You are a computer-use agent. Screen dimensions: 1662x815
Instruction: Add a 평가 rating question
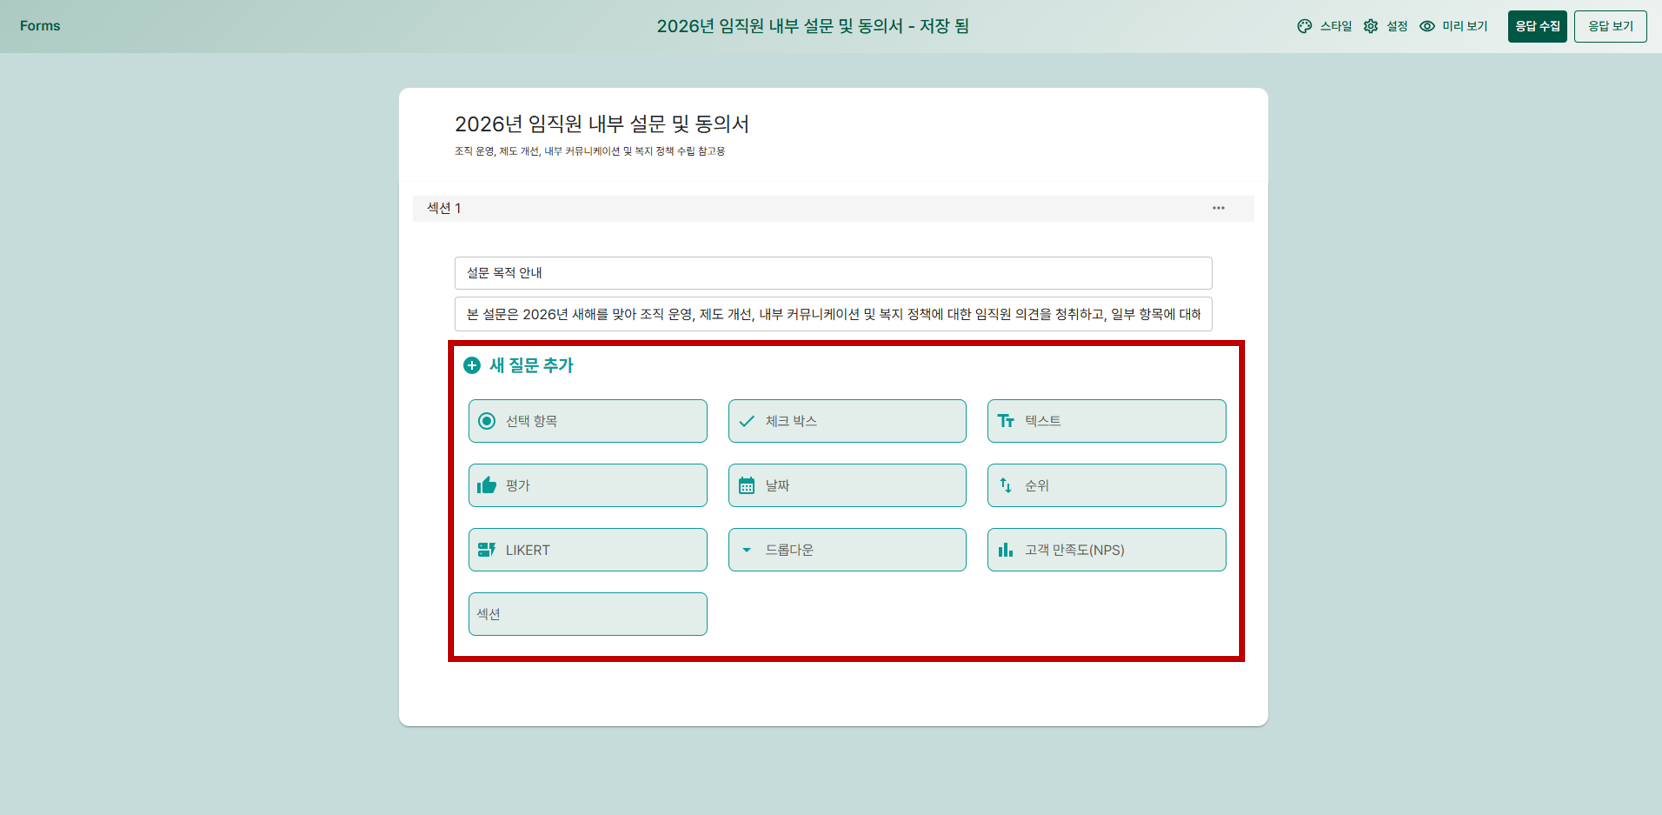click(x=588, y=485)
